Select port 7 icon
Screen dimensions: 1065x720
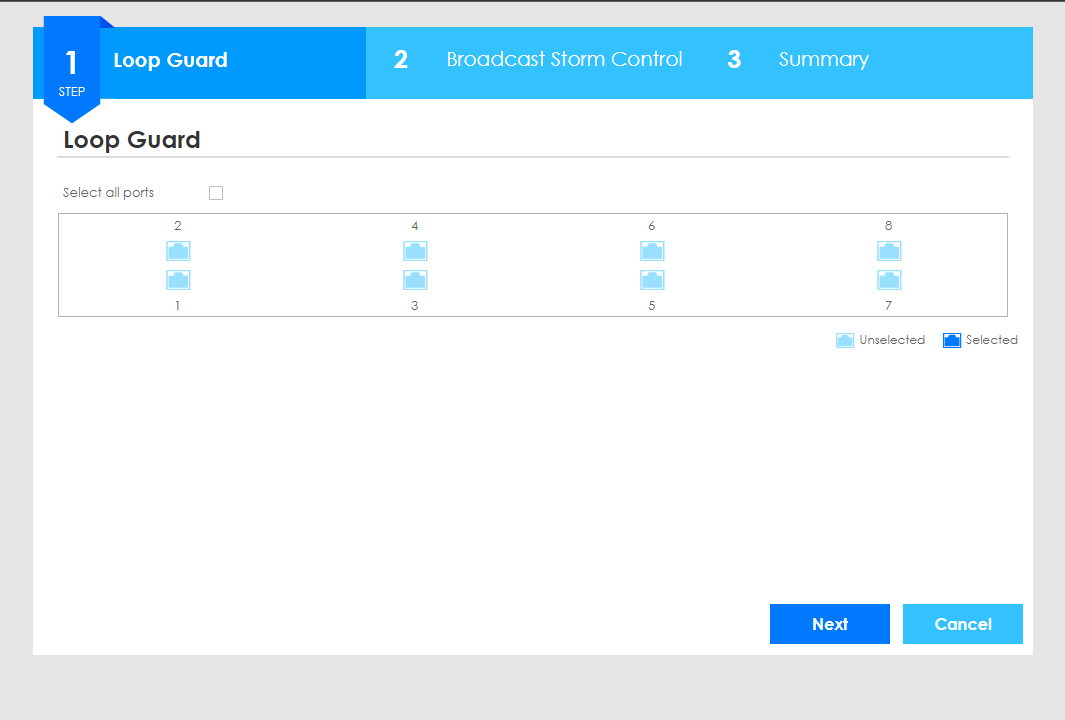[x=889, y=280]
